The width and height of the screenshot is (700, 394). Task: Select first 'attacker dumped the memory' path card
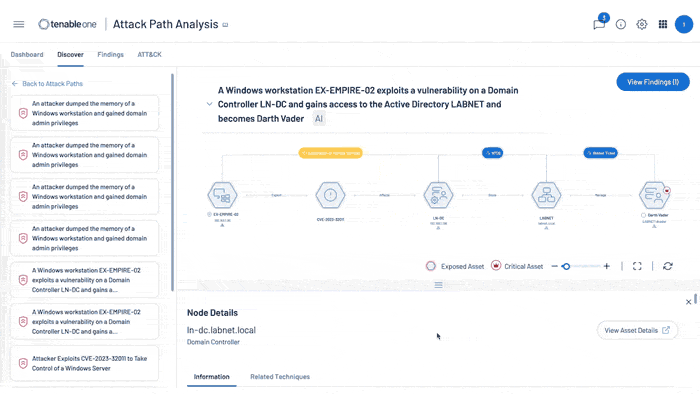tap(84, 113)
